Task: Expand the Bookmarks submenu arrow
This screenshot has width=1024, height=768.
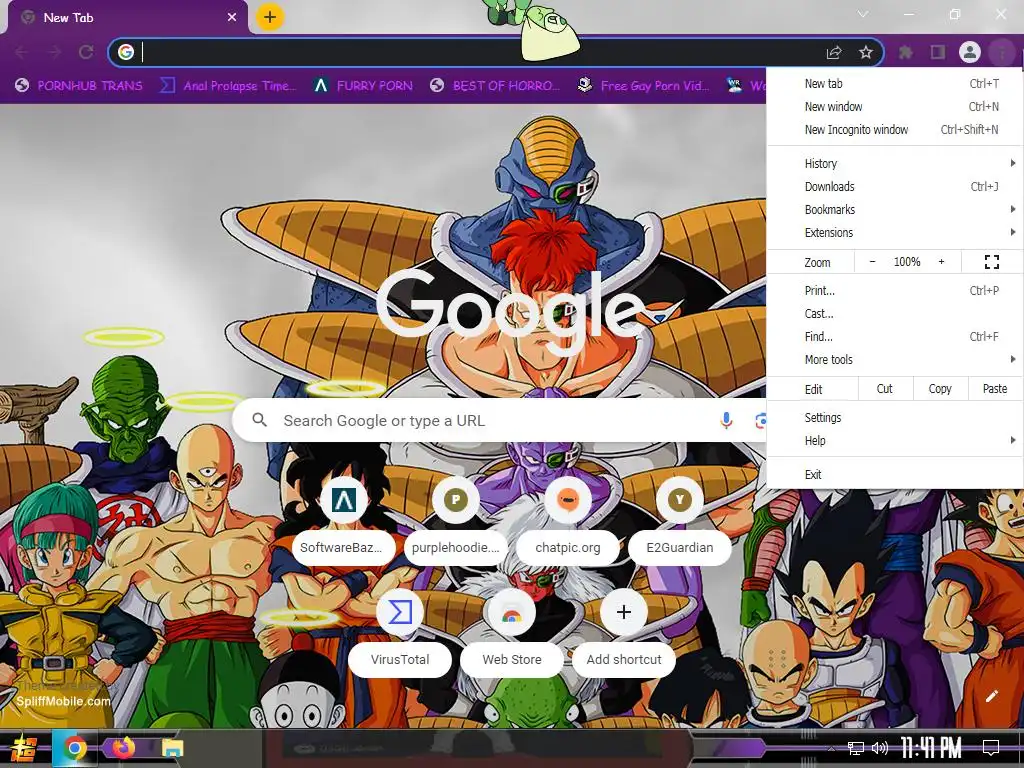Action: coord(1012,210)
